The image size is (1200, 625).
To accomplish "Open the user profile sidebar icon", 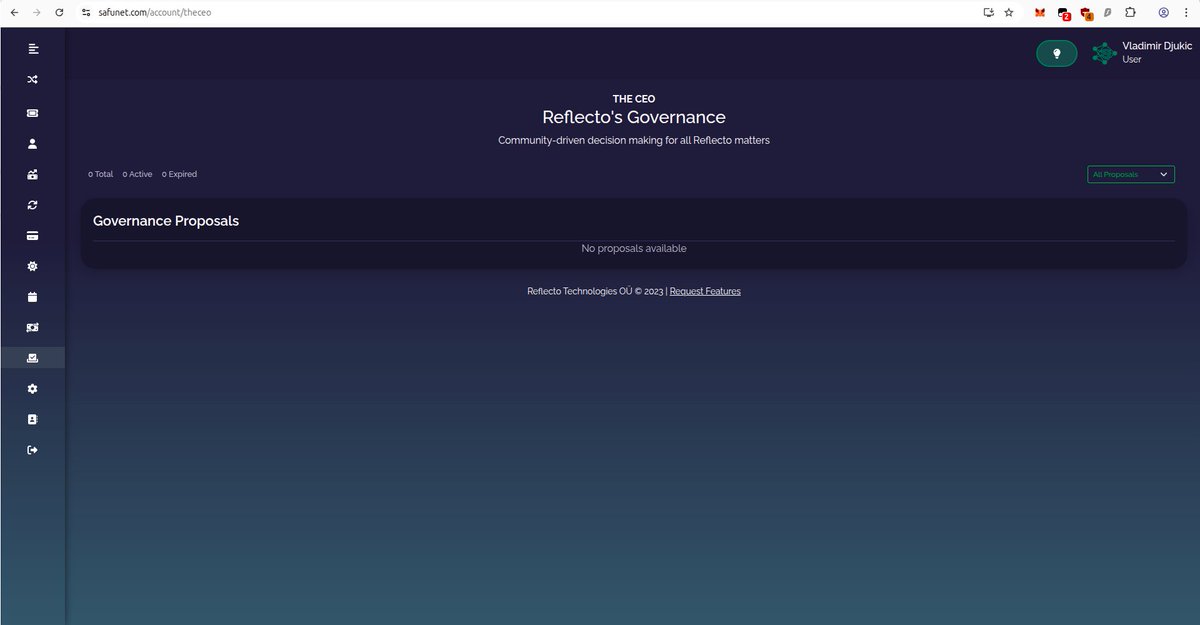I will click(33, 143).
